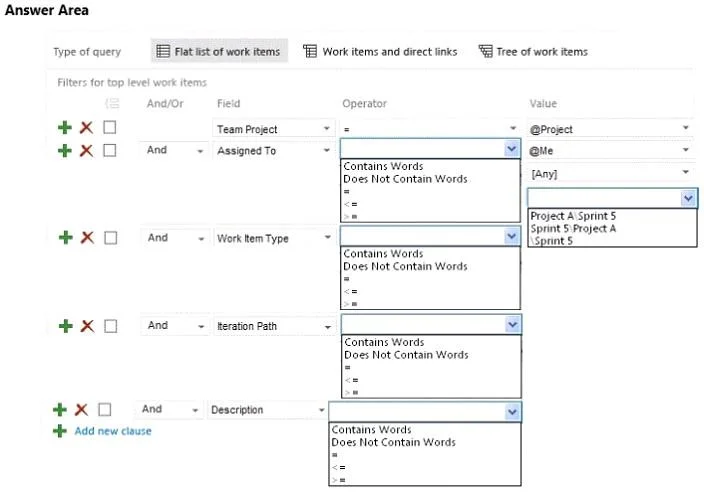Choose Contains Words for Work Item Type

click(383, 254)
